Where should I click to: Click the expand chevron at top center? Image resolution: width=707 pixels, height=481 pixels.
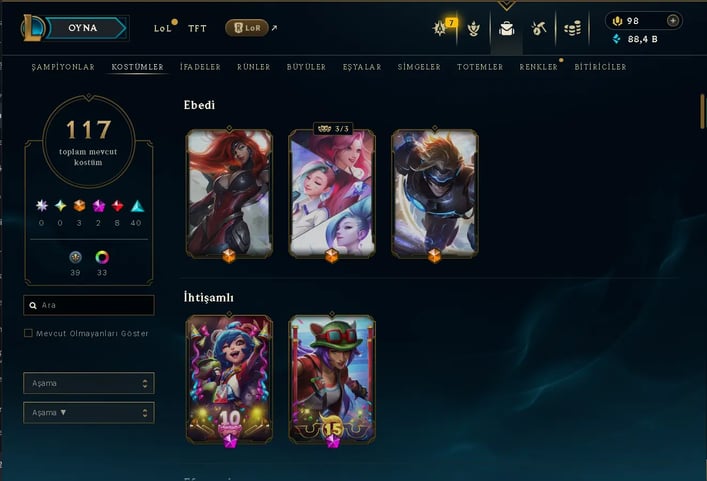point(506,5)
